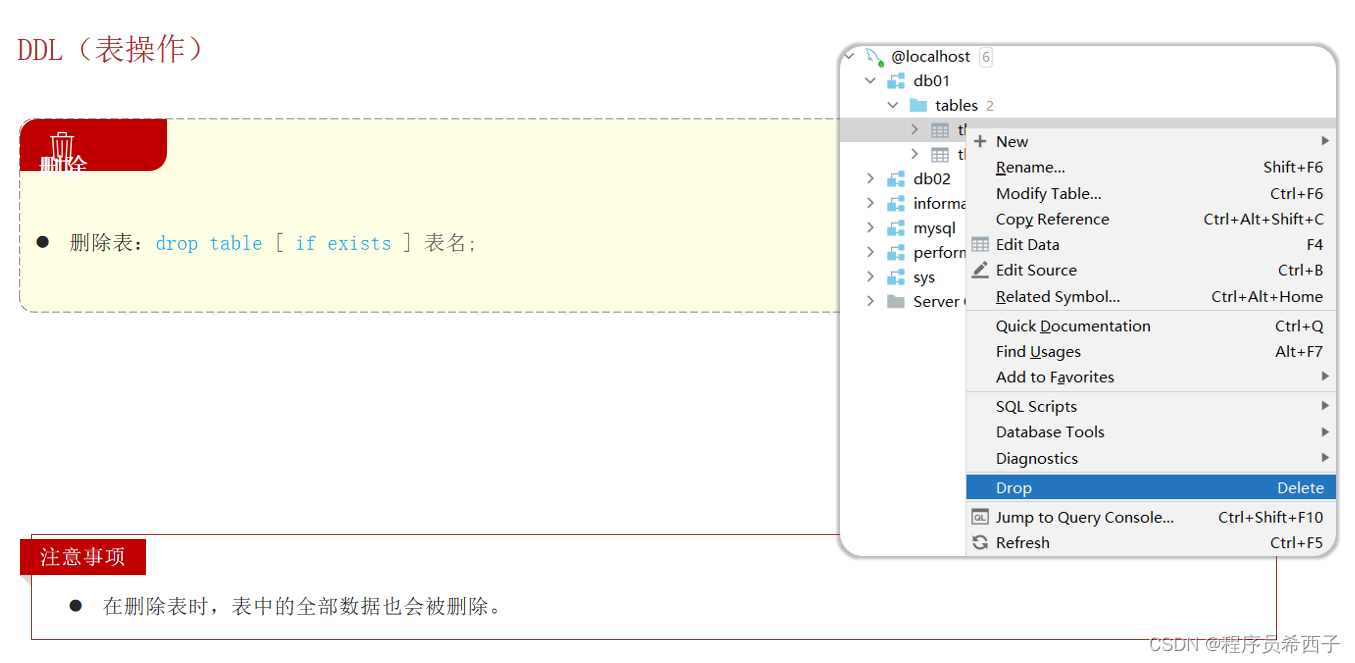Expand the mysql schema node
This screenshot has height=663, width=1355.
(x=871, y=228)
